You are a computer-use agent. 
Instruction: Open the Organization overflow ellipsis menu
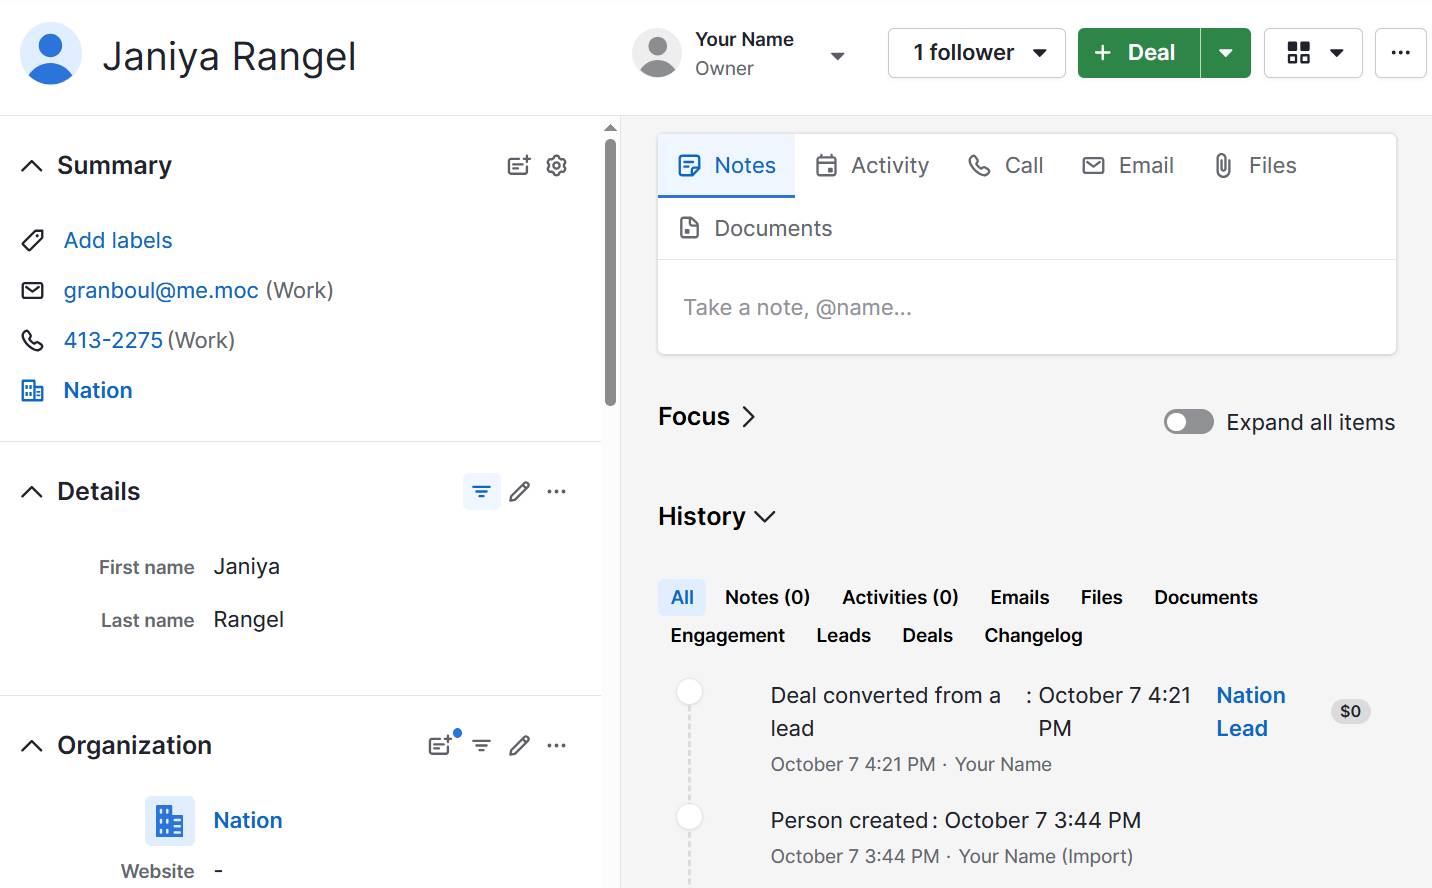557,745
